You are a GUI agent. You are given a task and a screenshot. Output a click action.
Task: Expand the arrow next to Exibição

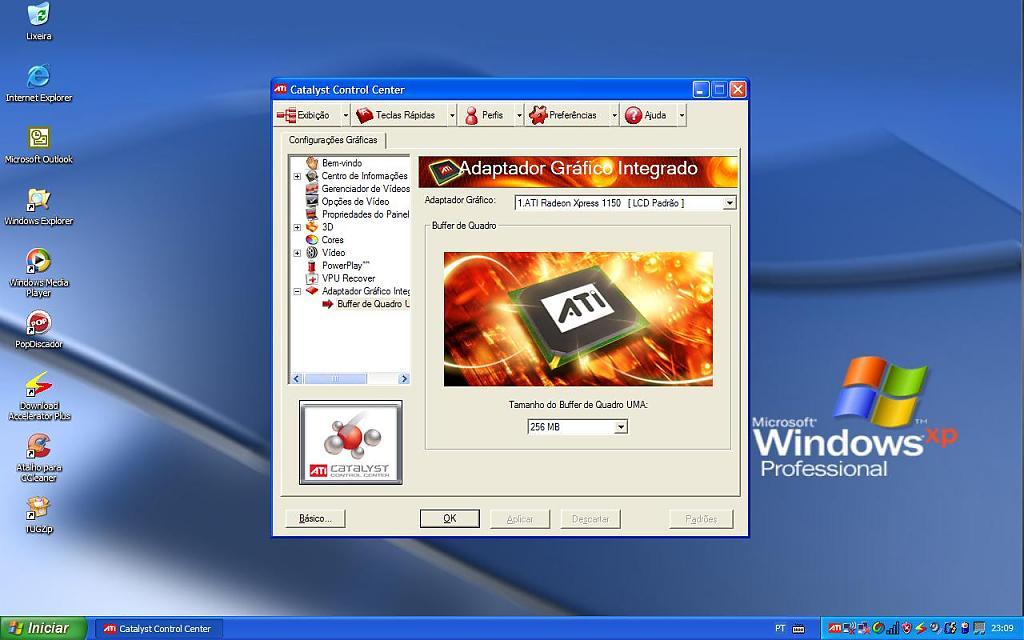point(346,115)
